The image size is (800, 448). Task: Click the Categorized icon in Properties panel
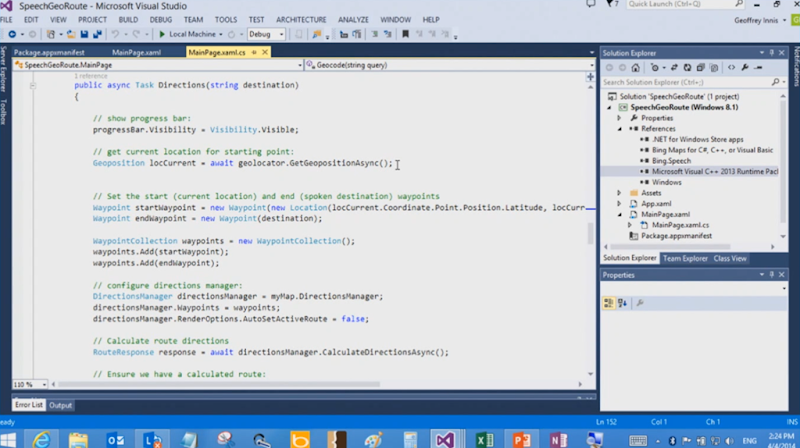[x=608, y=303]
